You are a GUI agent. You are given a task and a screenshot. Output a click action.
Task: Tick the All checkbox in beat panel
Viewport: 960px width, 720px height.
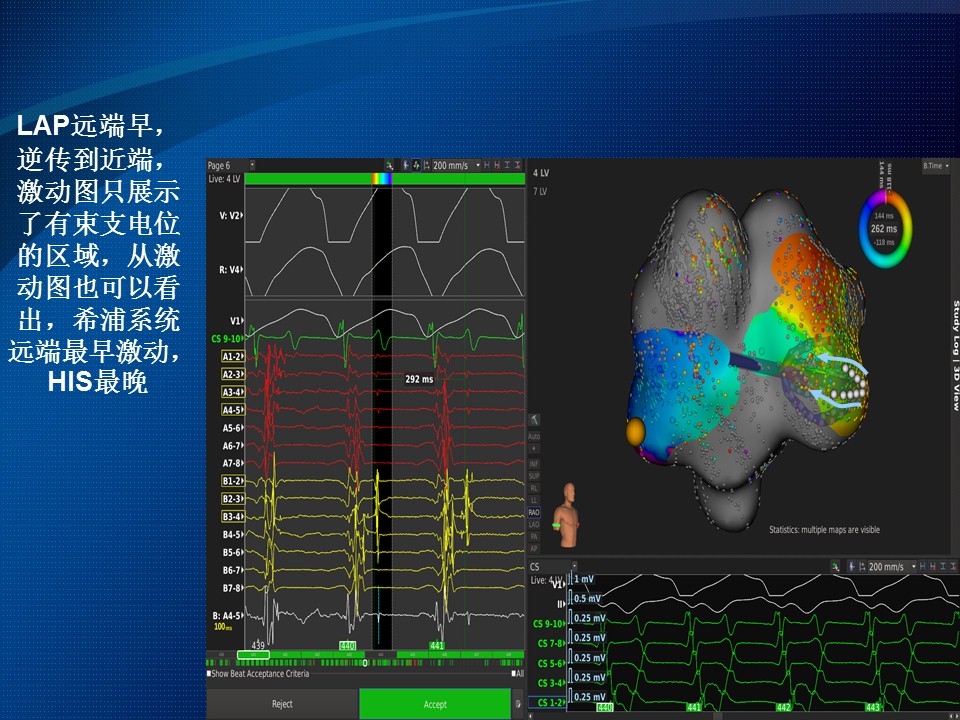point(514,673)
